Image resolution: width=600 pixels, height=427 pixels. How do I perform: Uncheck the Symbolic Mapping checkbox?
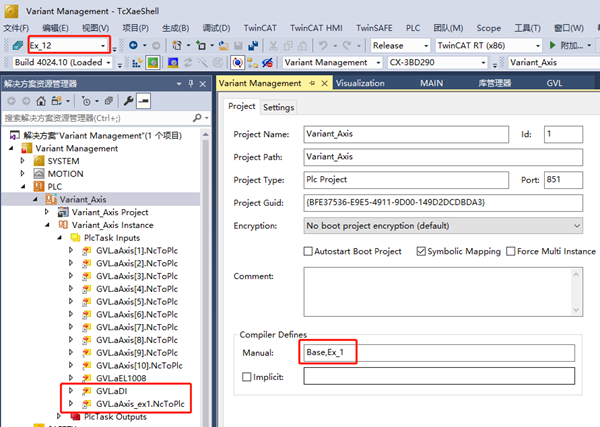[421, 251]
